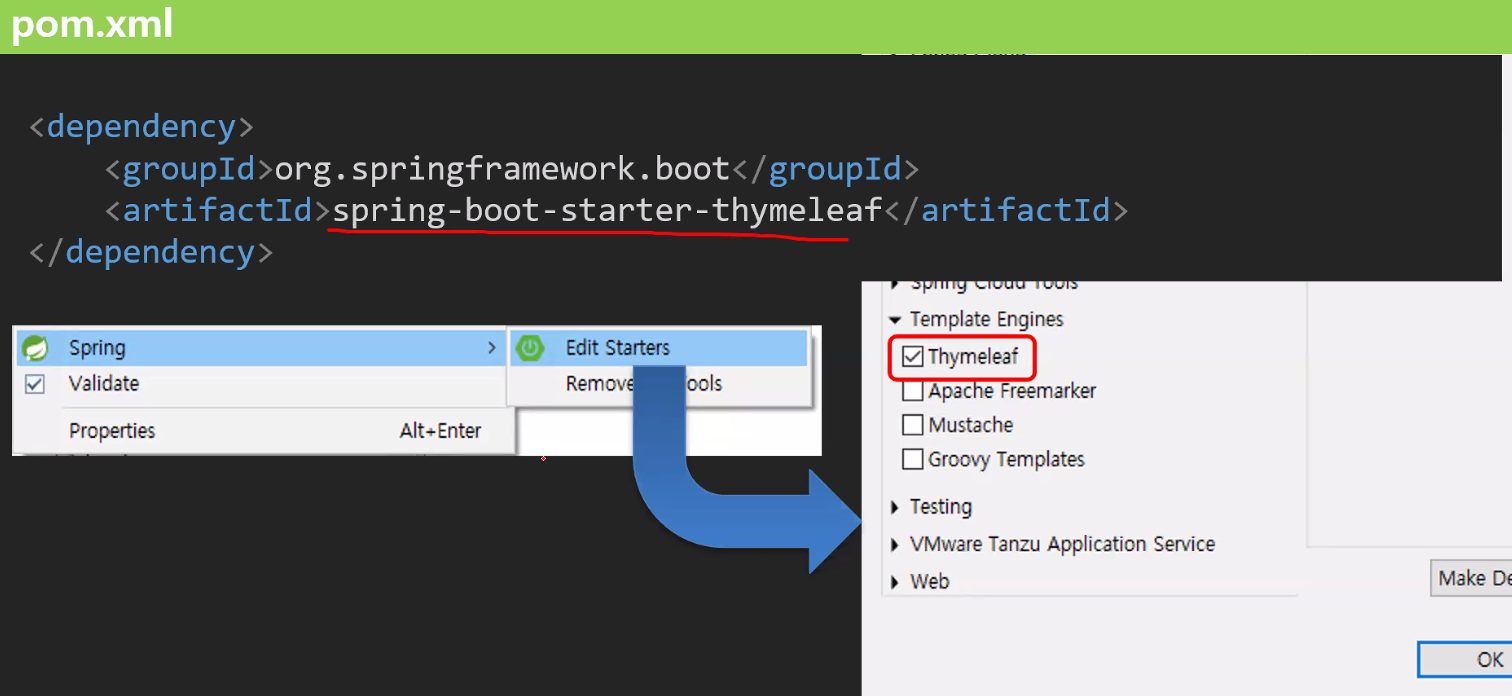Screen dimensions: 1512x696
Task: Click the partially hidden Remove tools entry
Action: pos(658,384)
